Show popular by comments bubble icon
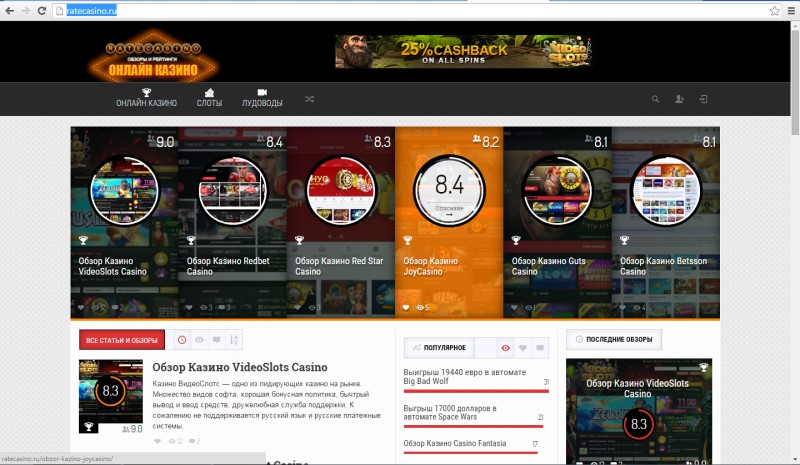 [540, 348]
